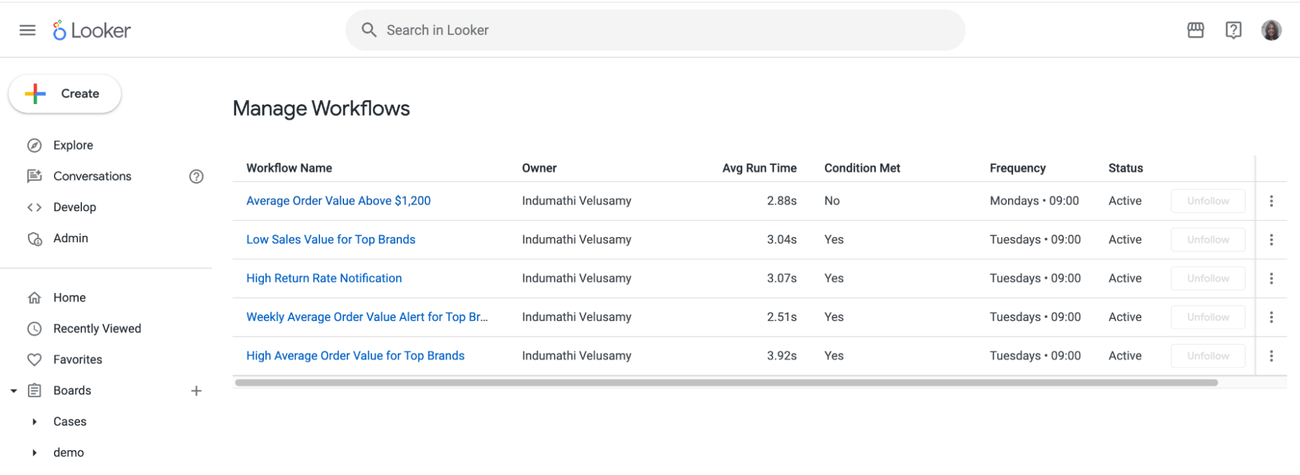This screenshot has height=475, width=1300.
Task: Click the 3.04s run time value
Action: tap(782, 240)
